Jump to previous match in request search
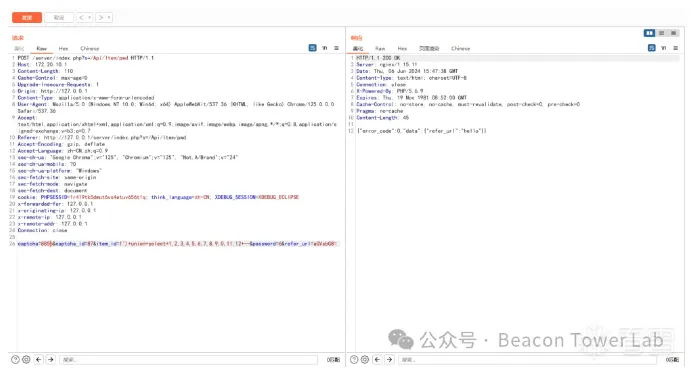 coord(39,360)
